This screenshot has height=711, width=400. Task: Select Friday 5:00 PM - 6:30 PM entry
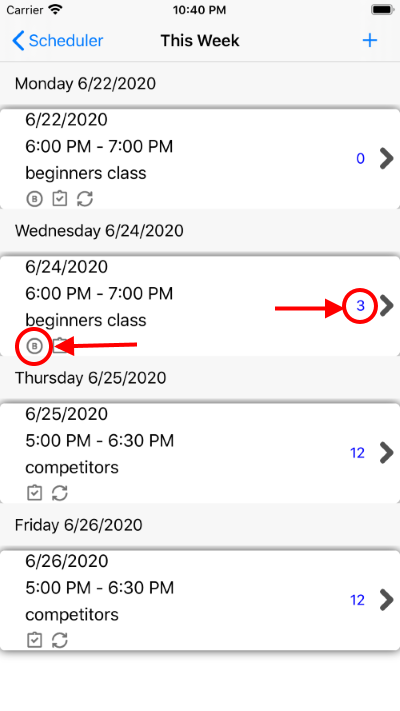pos(100,588)
